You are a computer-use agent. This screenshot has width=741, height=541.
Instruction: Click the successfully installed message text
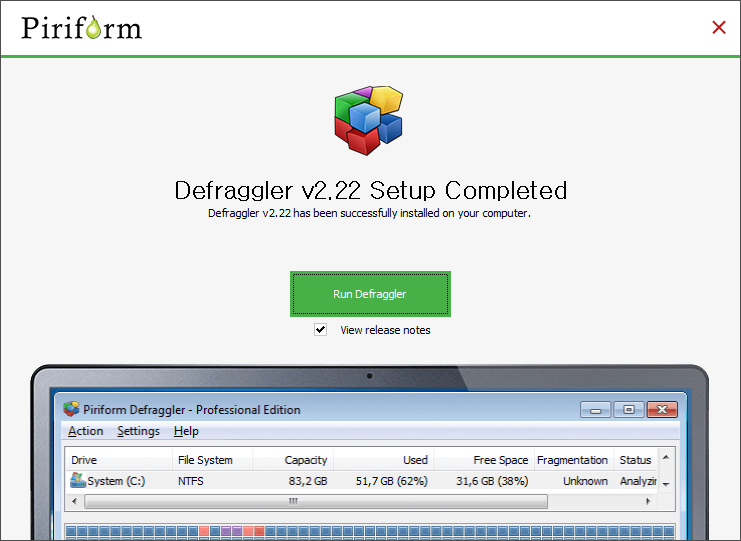(370, 213)
